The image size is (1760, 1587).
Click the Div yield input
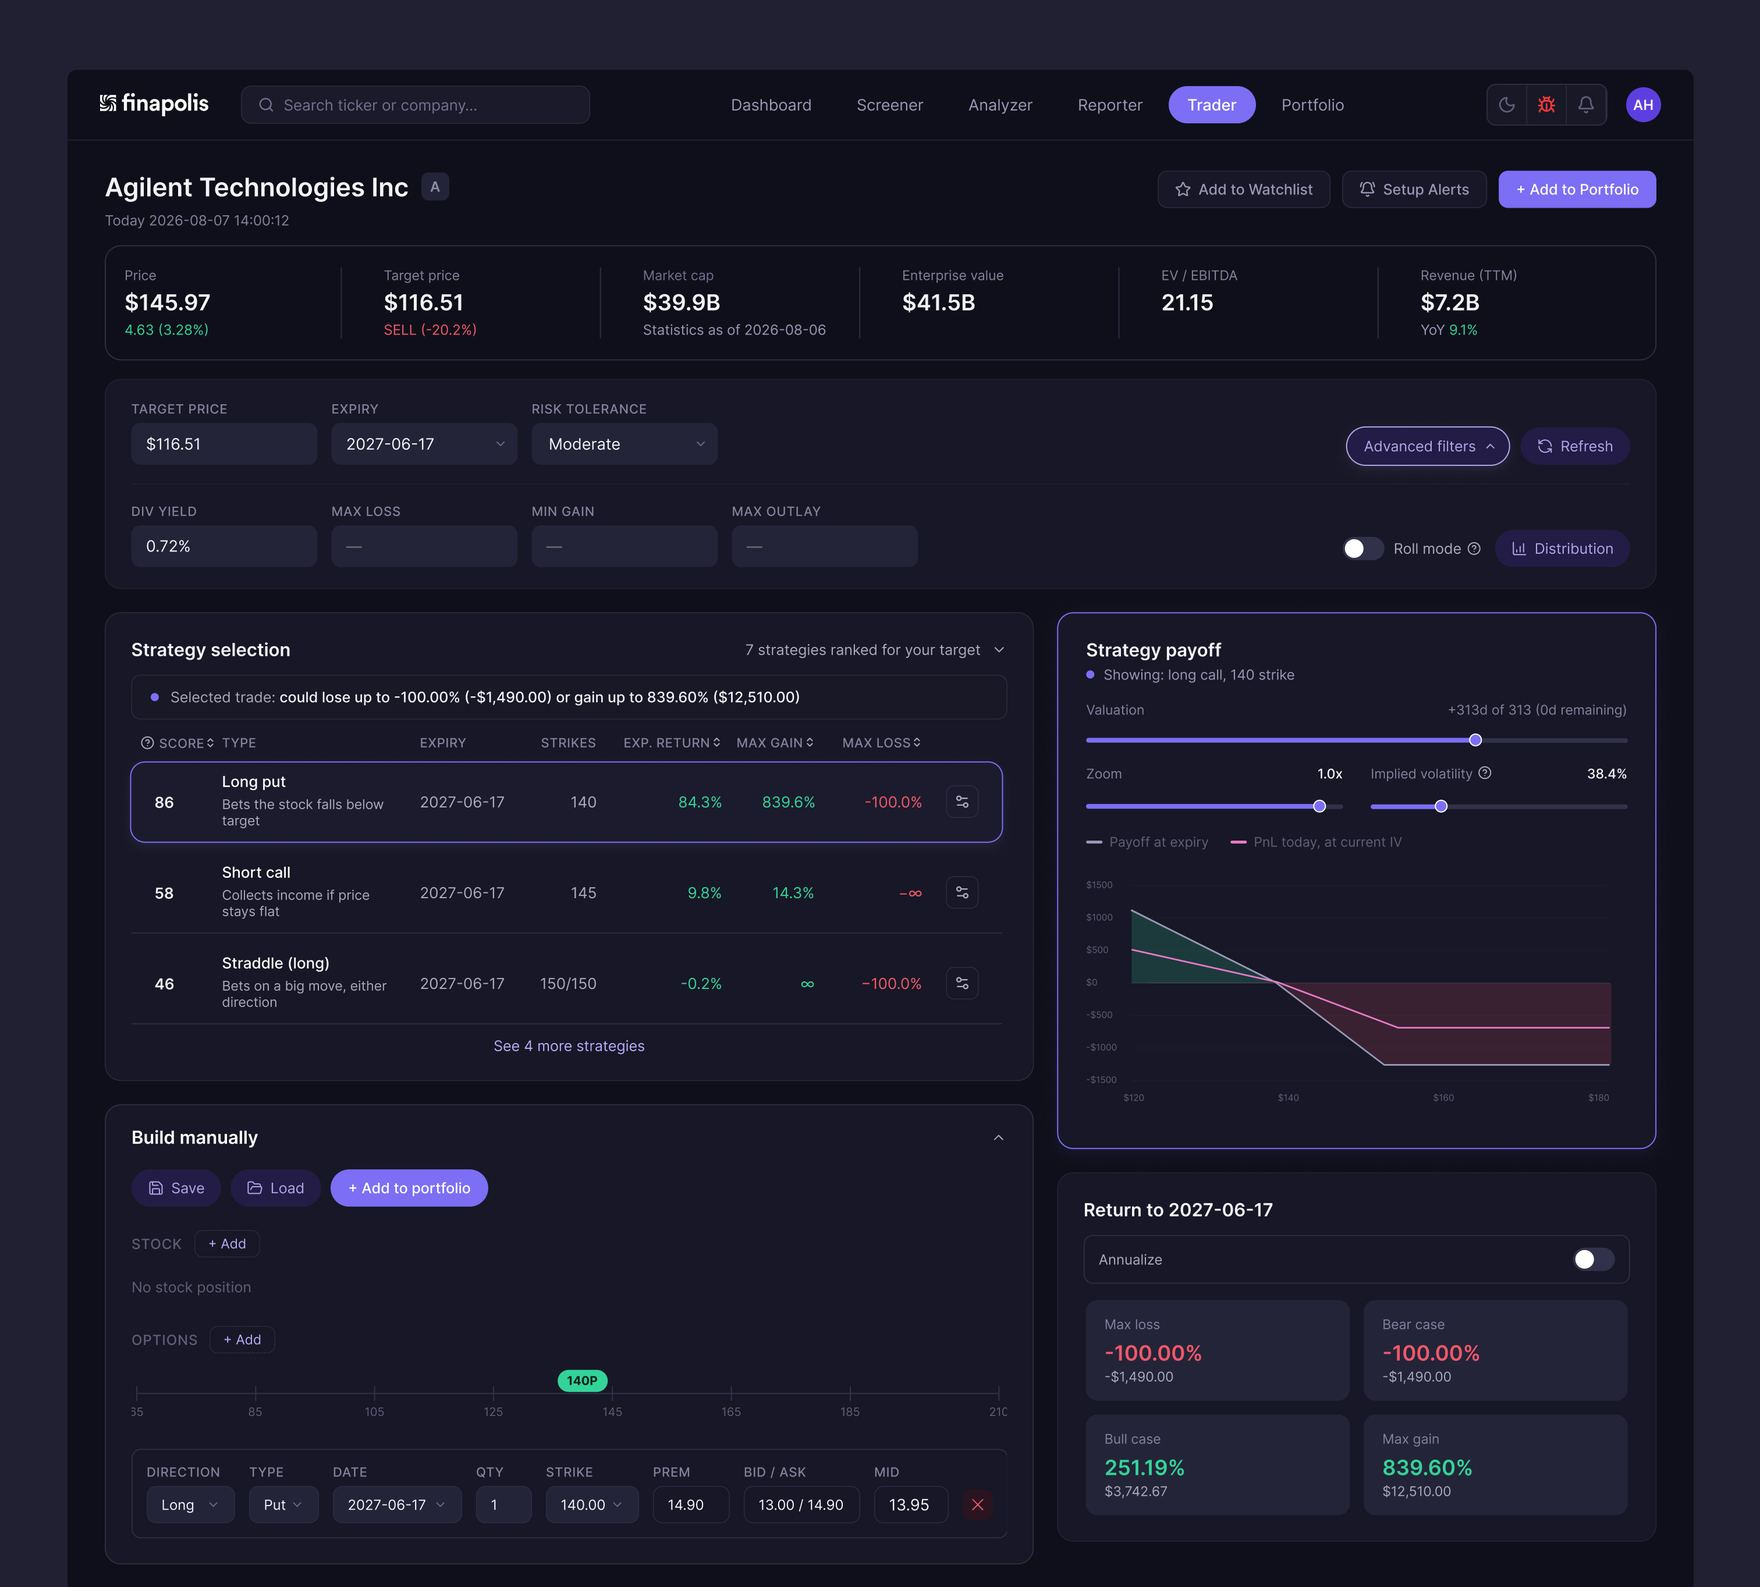(x=224, y=546)
